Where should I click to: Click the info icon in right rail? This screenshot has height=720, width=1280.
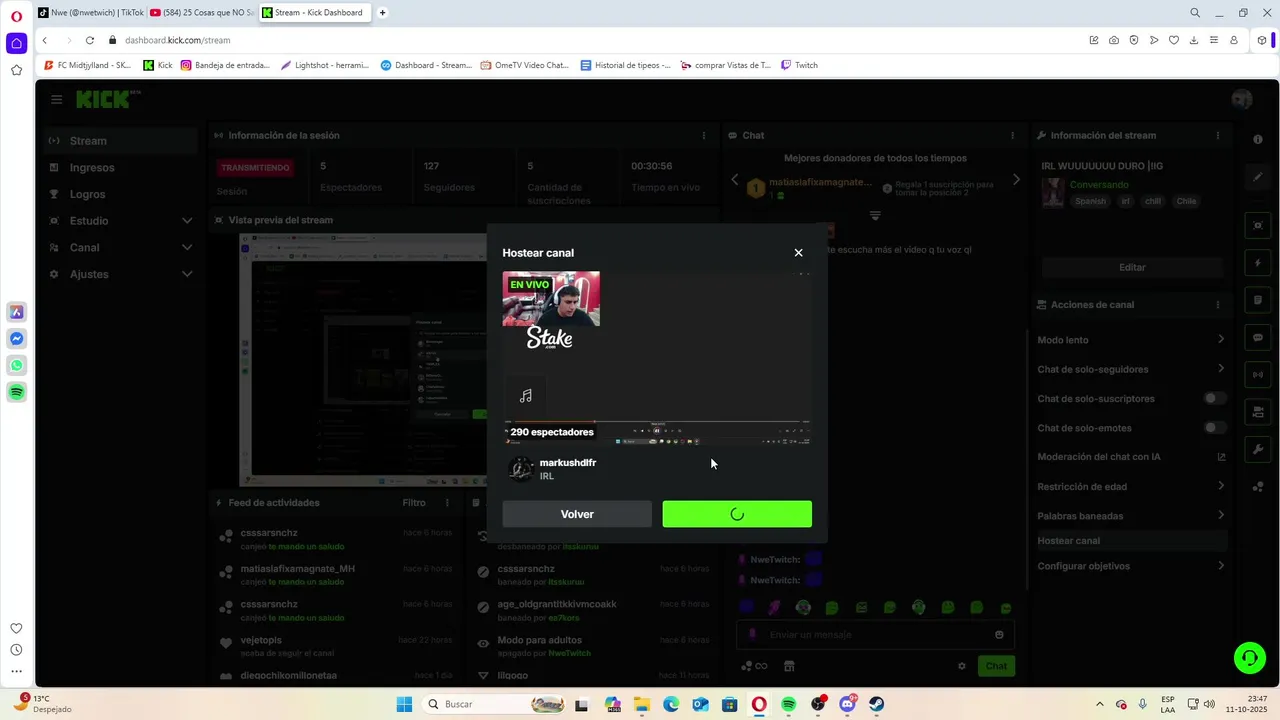click(x=1258, y=140)
